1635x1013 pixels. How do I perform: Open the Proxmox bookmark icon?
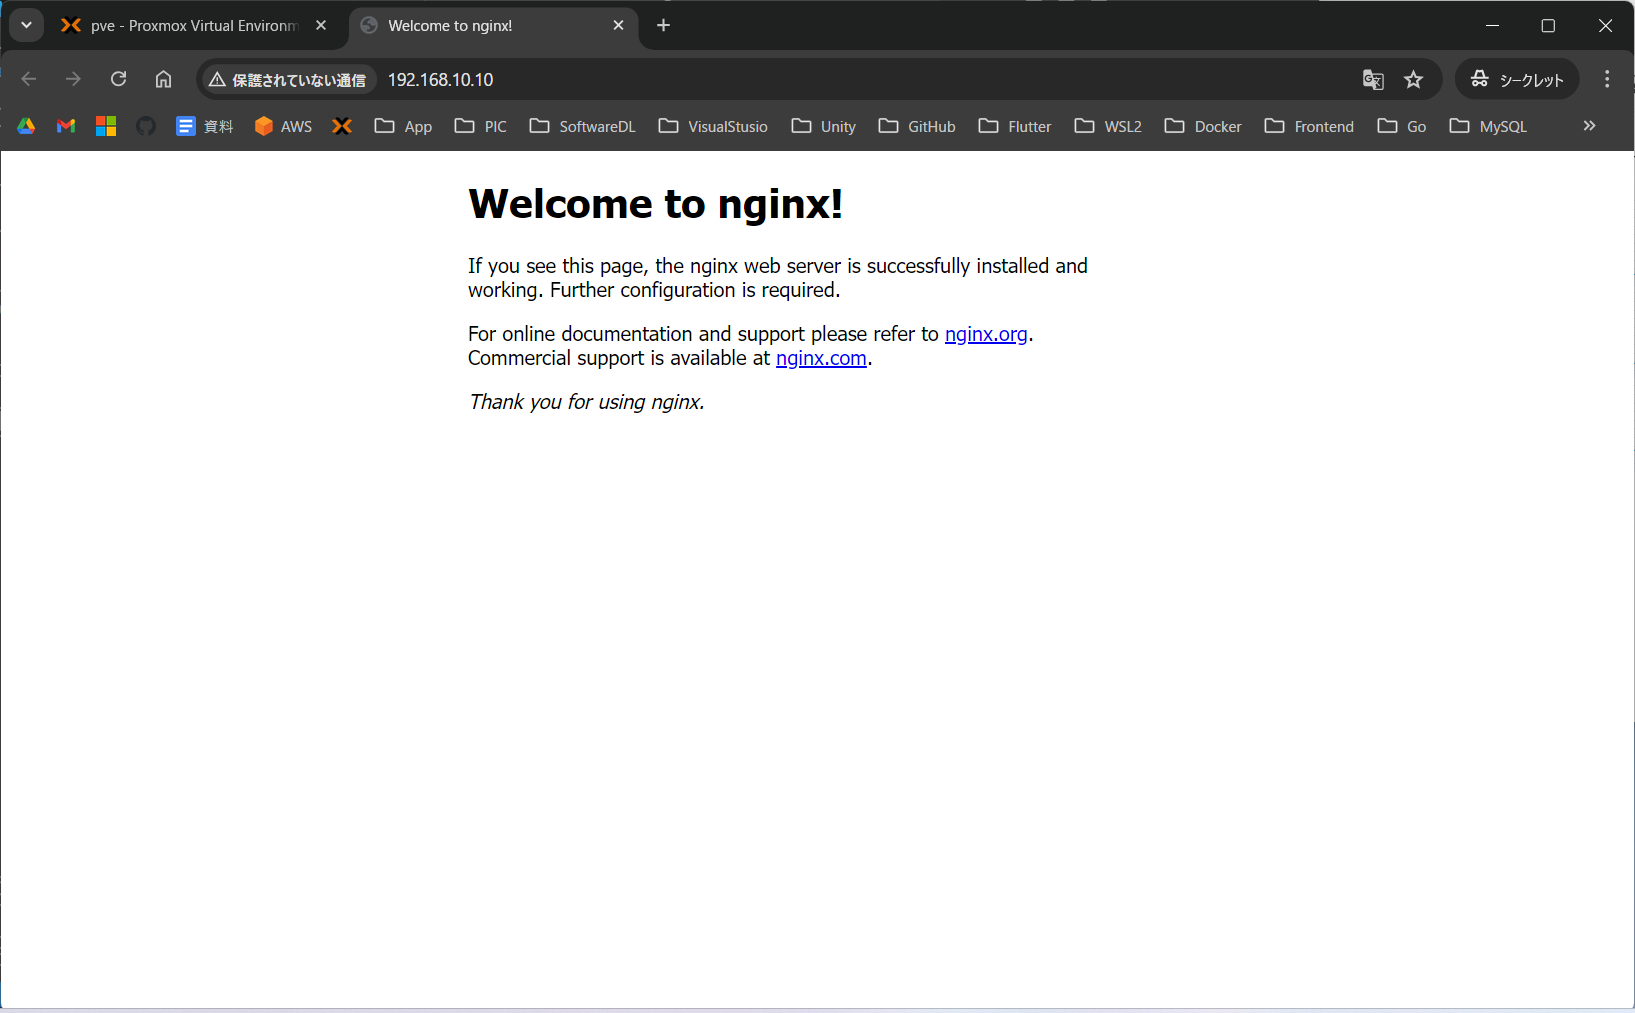[342, 126]
